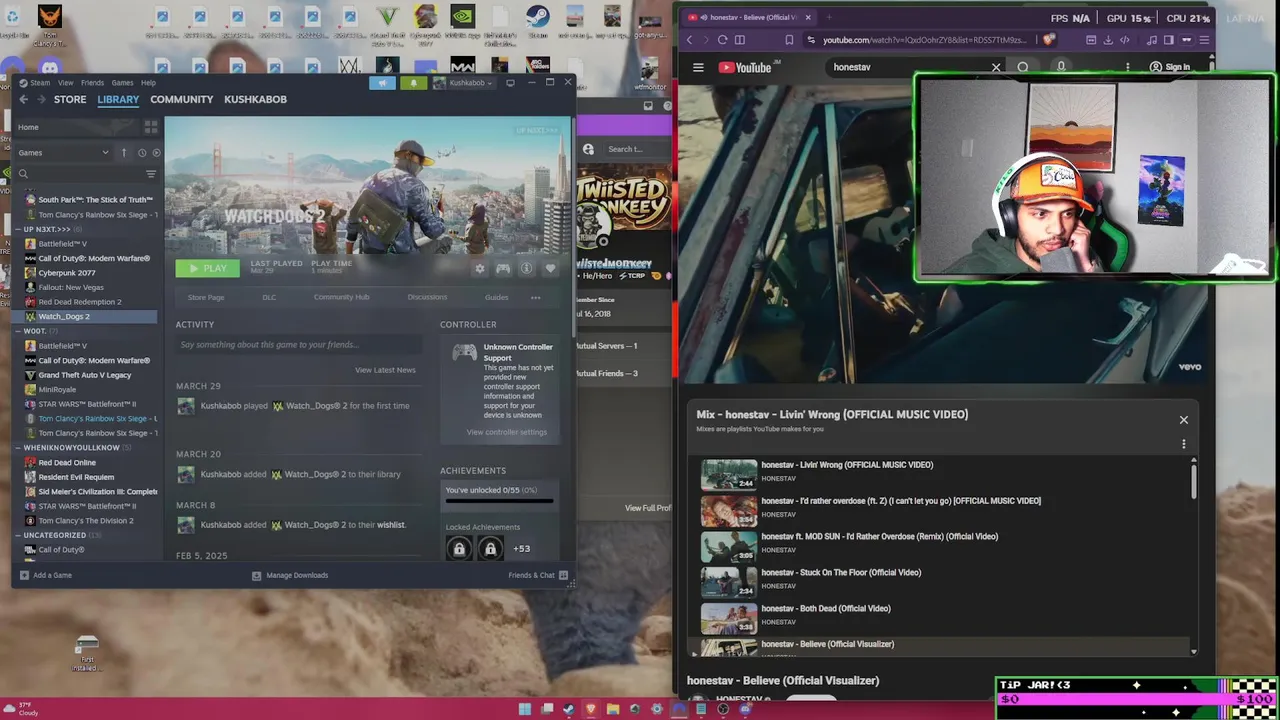Open the Store Page link for Watch Dogs 2

206,297
